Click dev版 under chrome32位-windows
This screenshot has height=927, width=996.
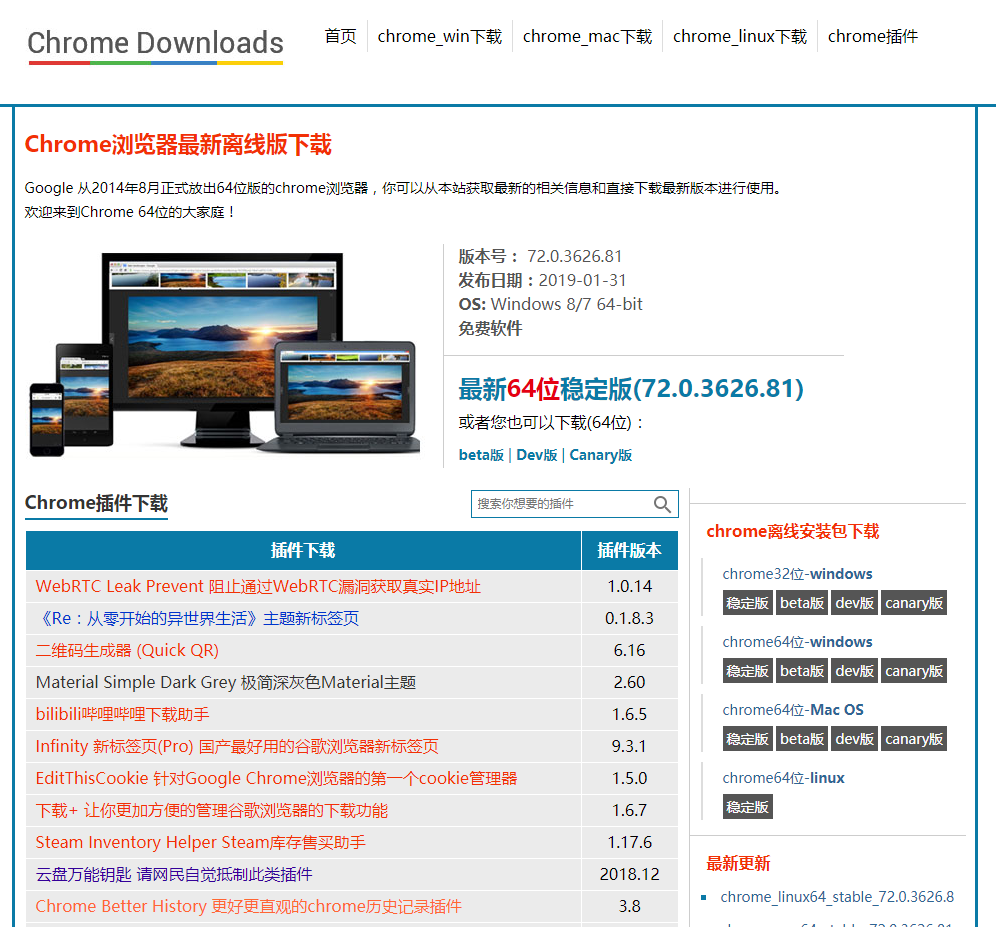pyautogui.click(x=854, y=603)
